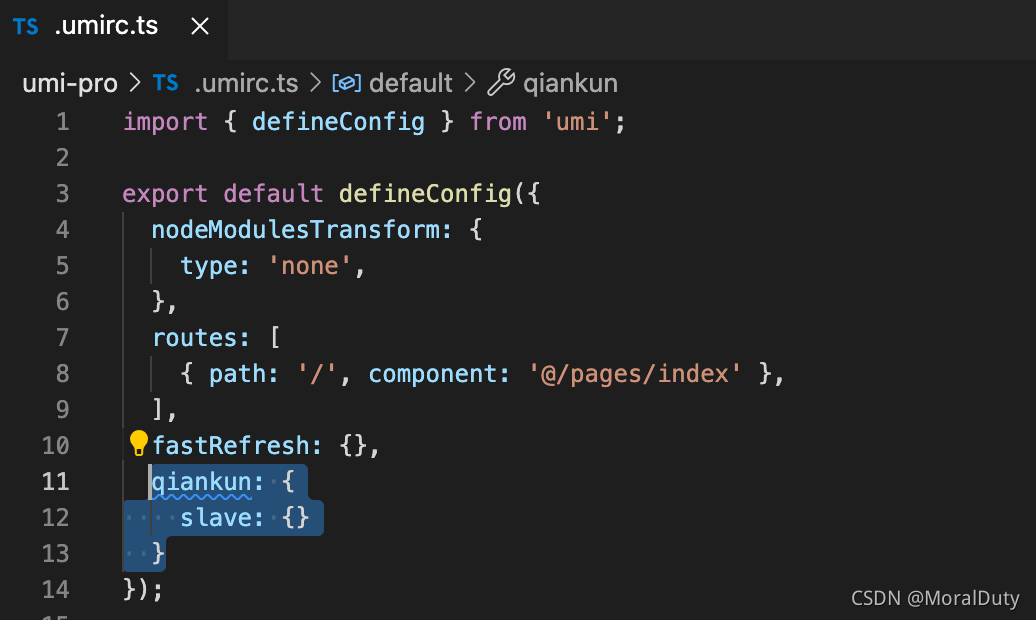Click the type property on line 5

pos(209,266)
